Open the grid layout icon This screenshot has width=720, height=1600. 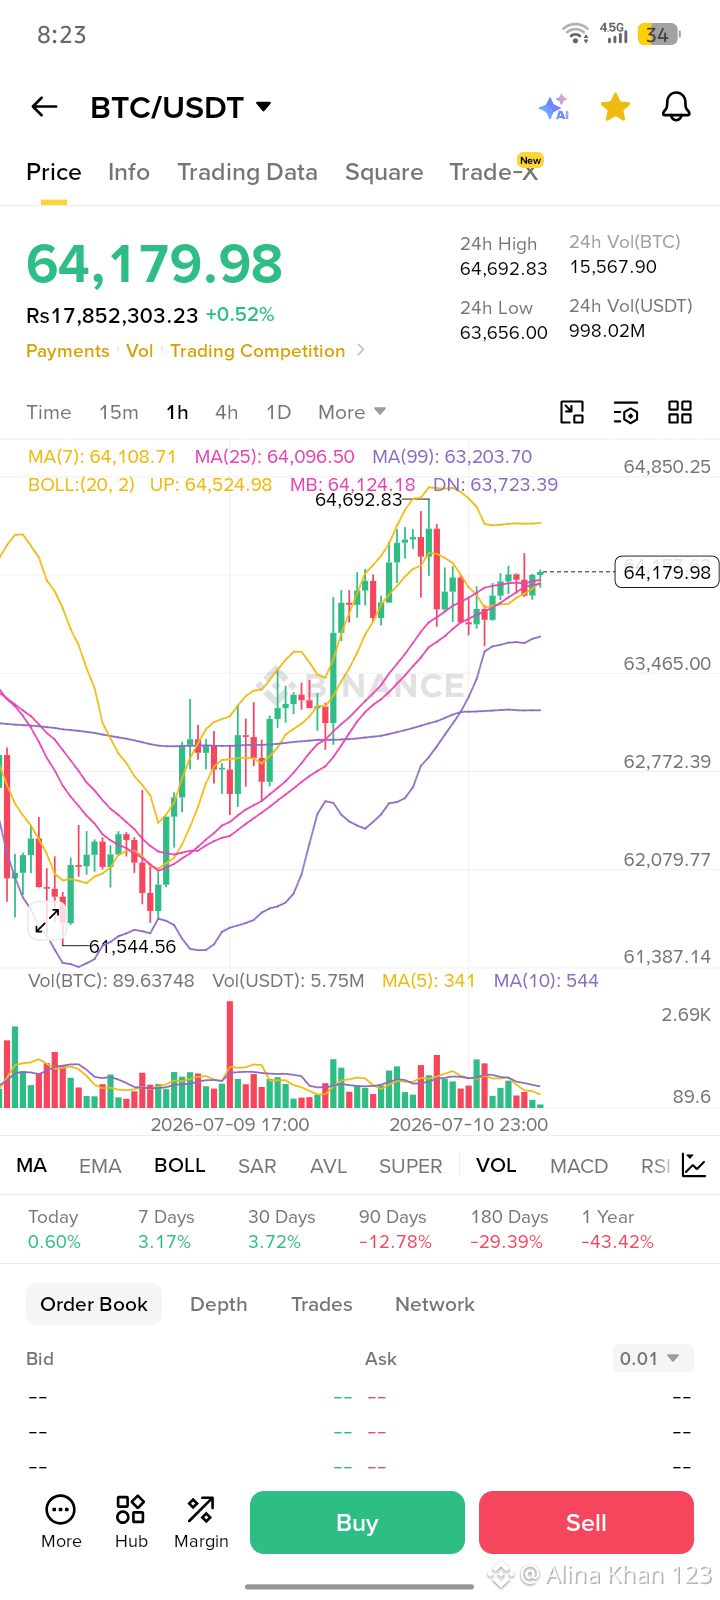(680, 412)
